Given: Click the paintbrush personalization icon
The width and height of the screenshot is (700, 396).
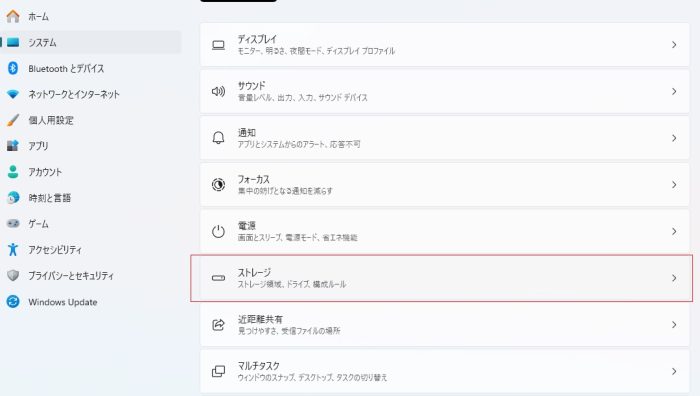Looking at the screenshot, I should point(13,120).
